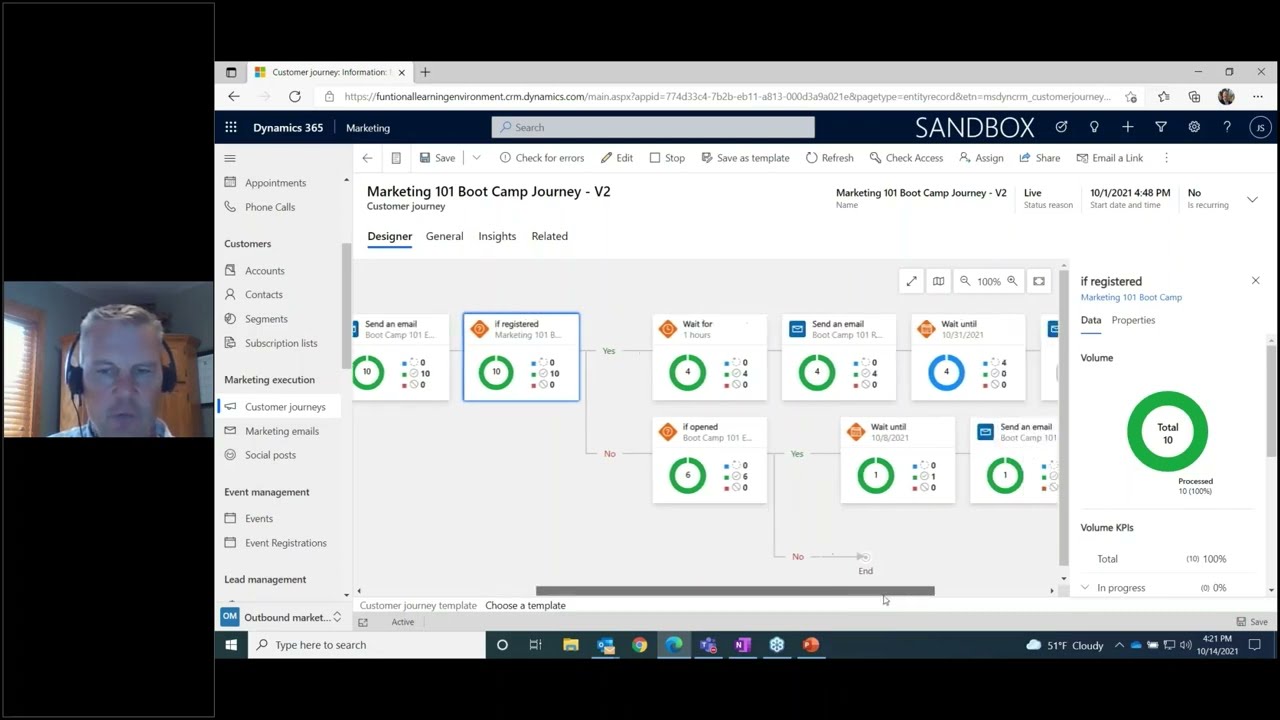Click Save as template
This screenshot has height=720, width=1280.
(745, 158)
